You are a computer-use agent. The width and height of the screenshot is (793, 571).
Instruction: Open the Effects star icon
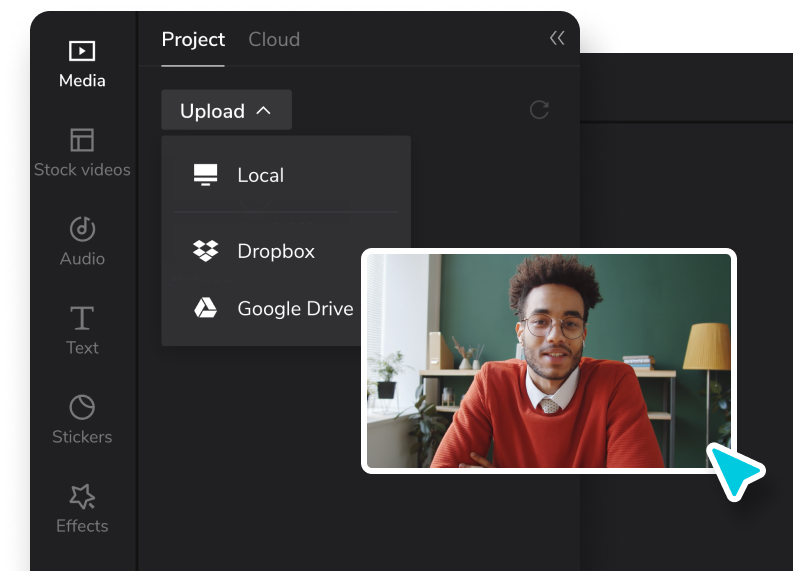click(x=82, y=496)
